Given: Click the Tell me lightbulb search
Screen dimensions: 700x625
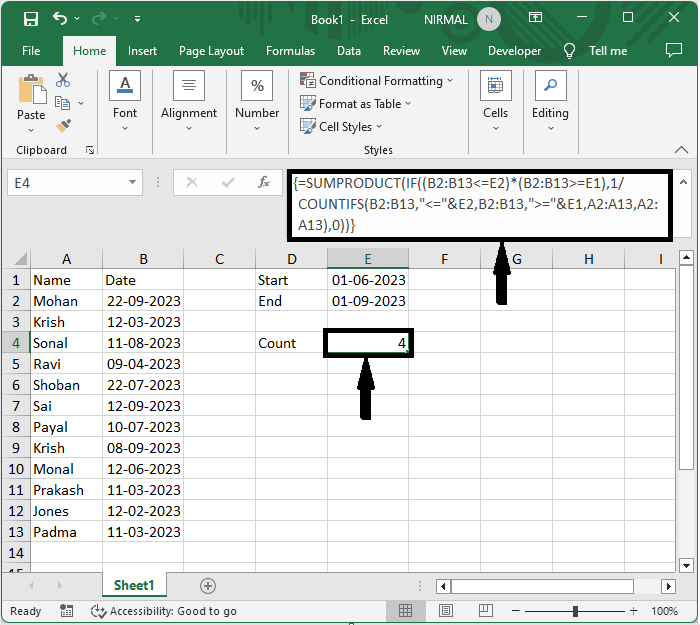Looking at the screenshot, I should tap(595, 51).
